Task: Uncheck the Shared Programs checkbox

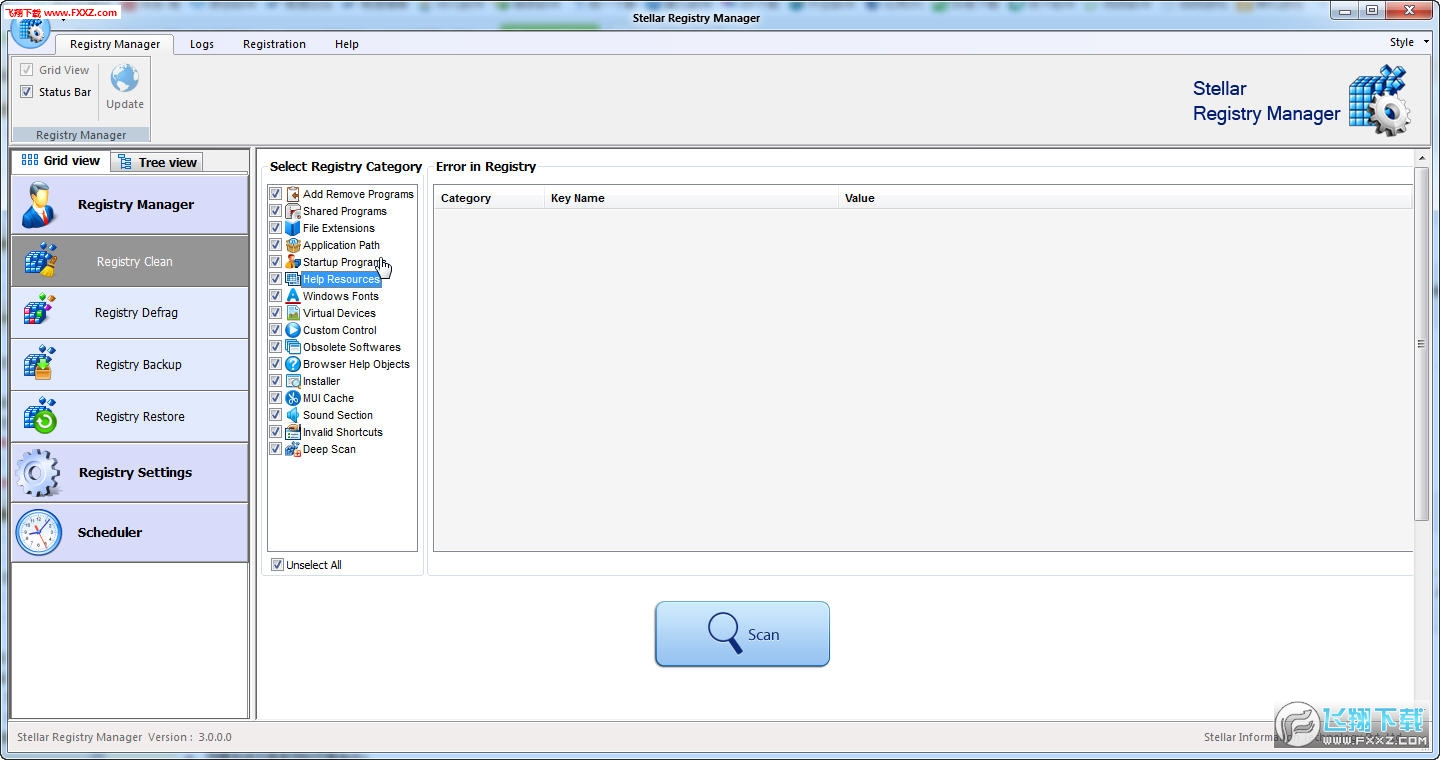Action: tap(276, 211)
